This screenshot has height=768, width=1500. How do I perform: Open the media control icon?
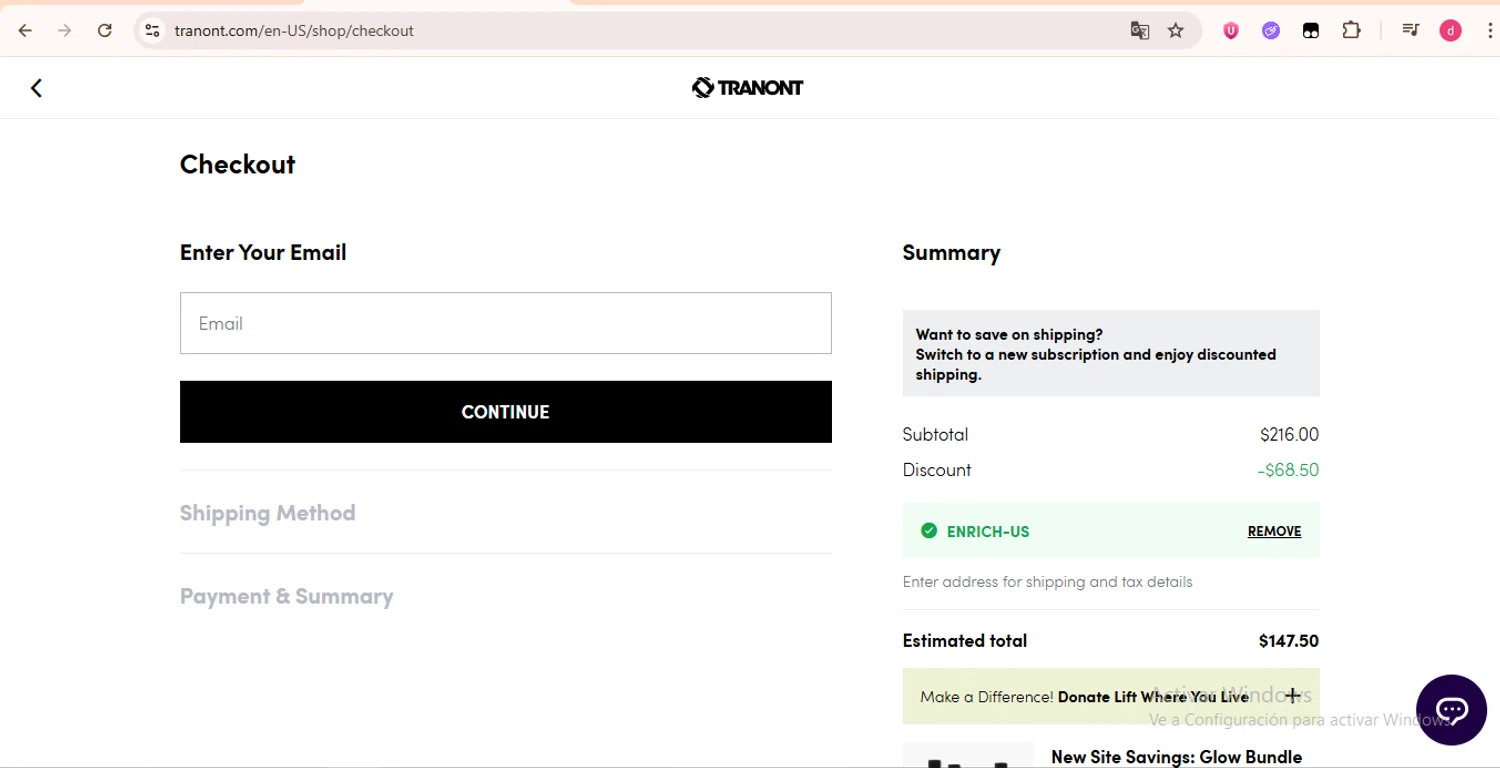click(x=1410, y=30)
